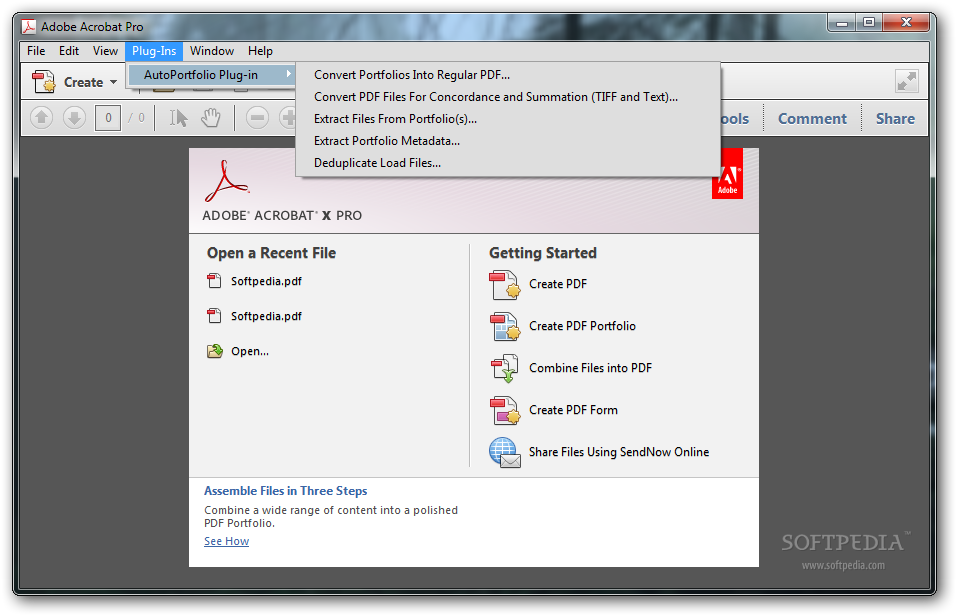Click the Create PDF toolbar icon
This screenshot has height=616, width=957.
tap(44, 81)
